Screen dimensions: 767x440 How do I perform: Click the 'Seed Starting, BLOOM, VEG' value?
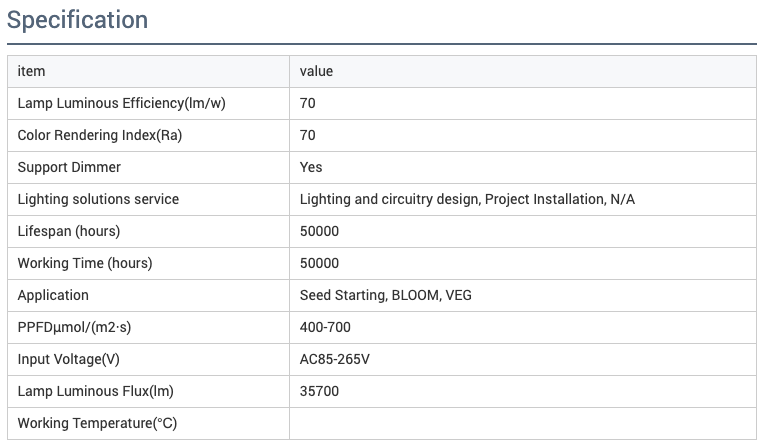385,295
